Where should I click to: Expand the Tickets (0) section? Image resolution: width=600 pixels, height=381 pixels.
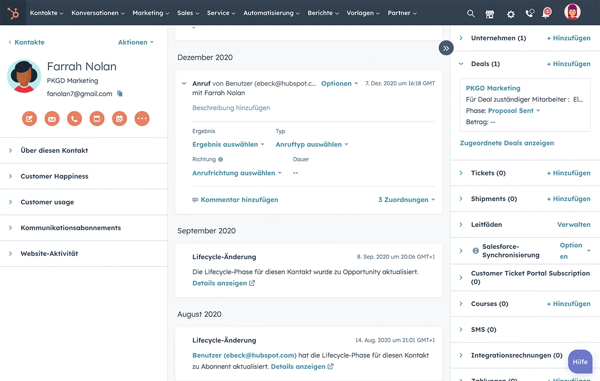(461, 173)
